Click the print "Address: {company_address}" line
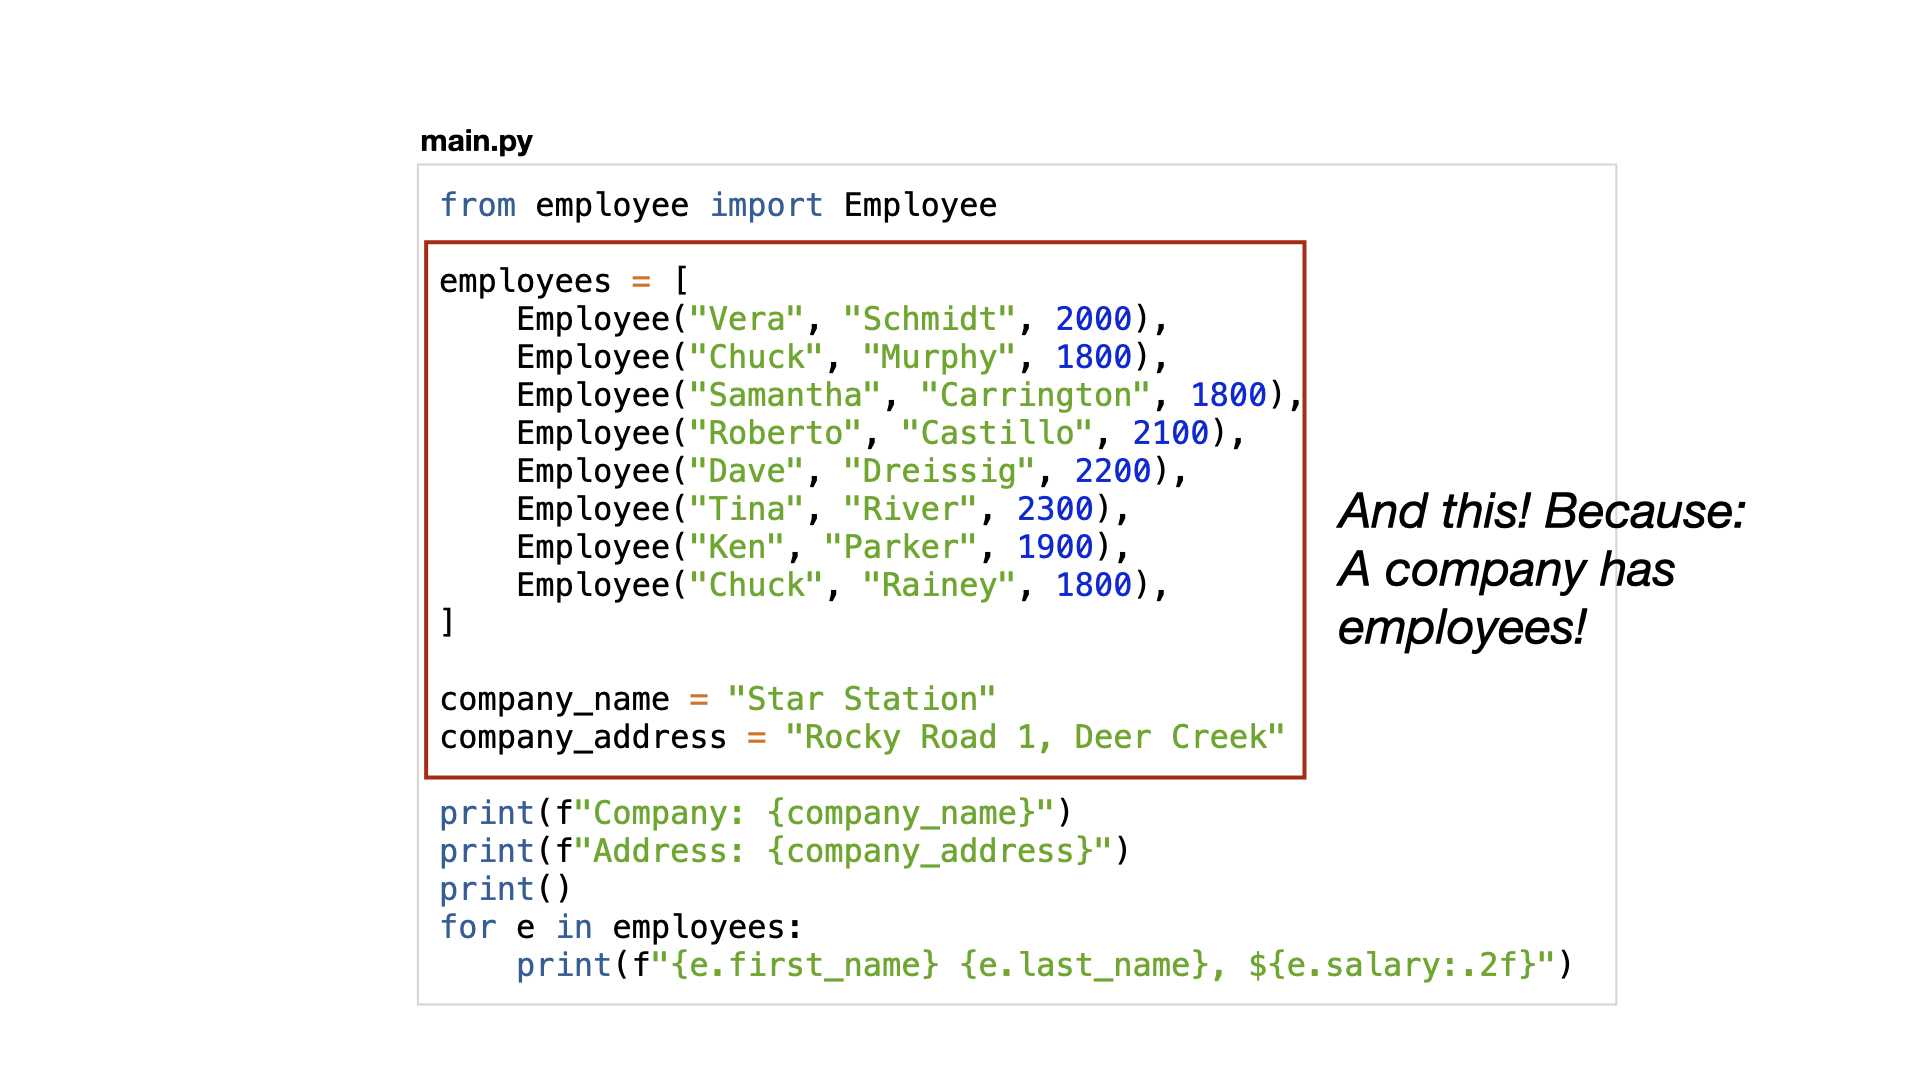 [x=785, y=851]
